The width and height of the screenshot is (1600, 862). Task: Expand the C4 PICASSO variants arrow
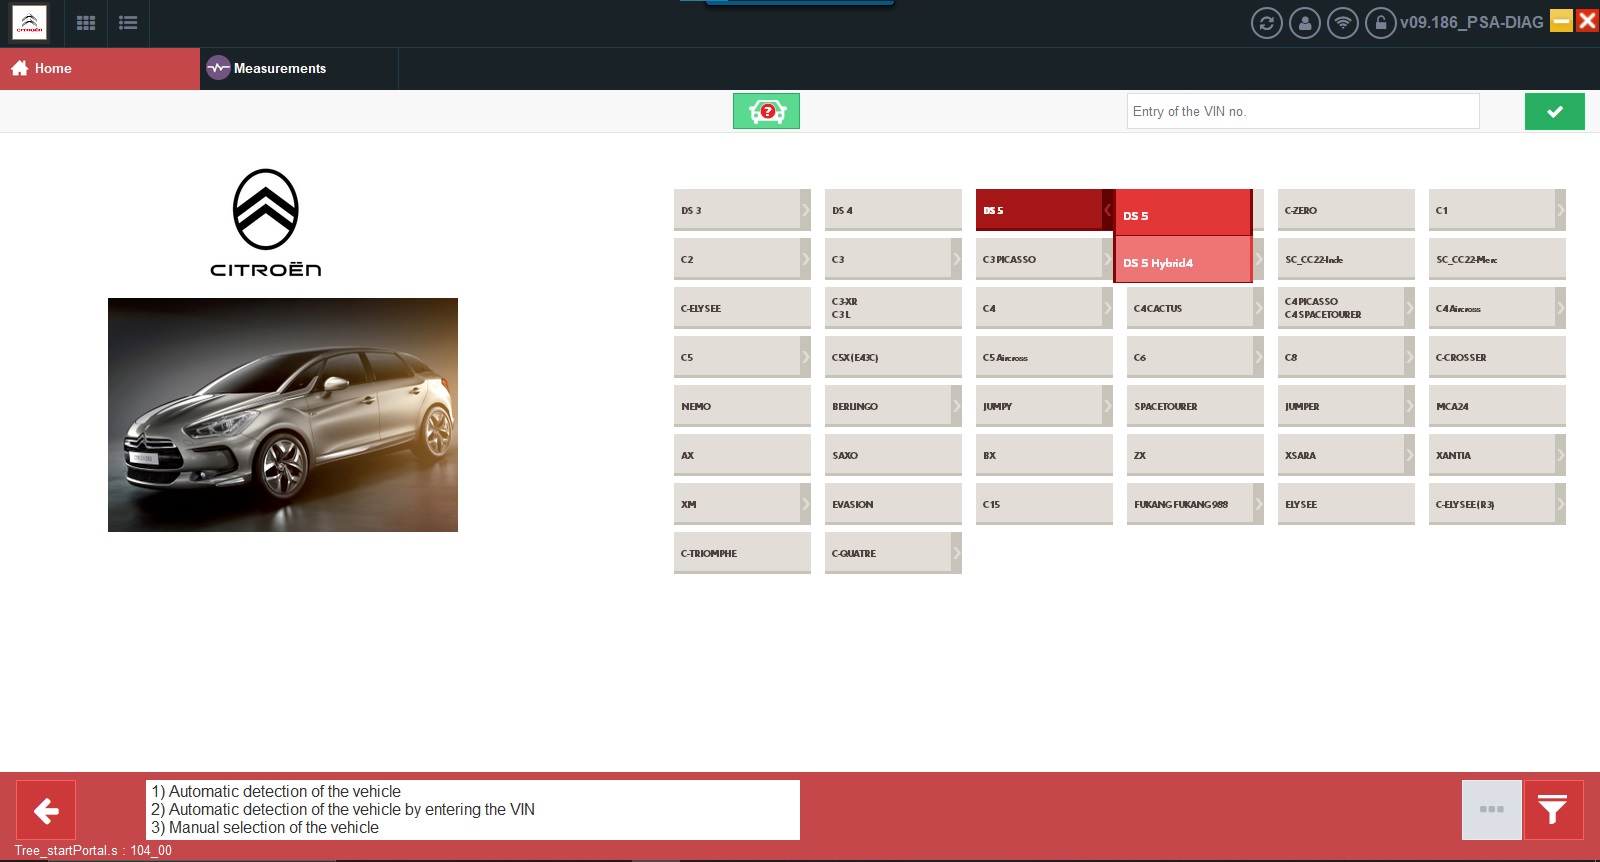coord(1410,308)
